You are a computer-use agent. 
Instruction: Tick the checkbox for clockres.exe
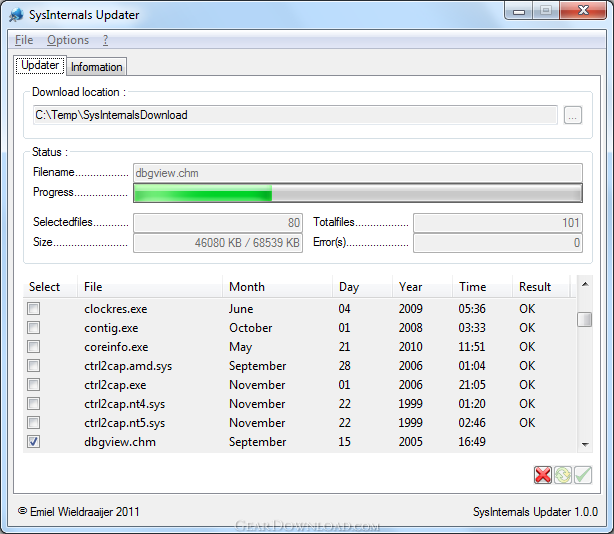[x=34, y=308]
